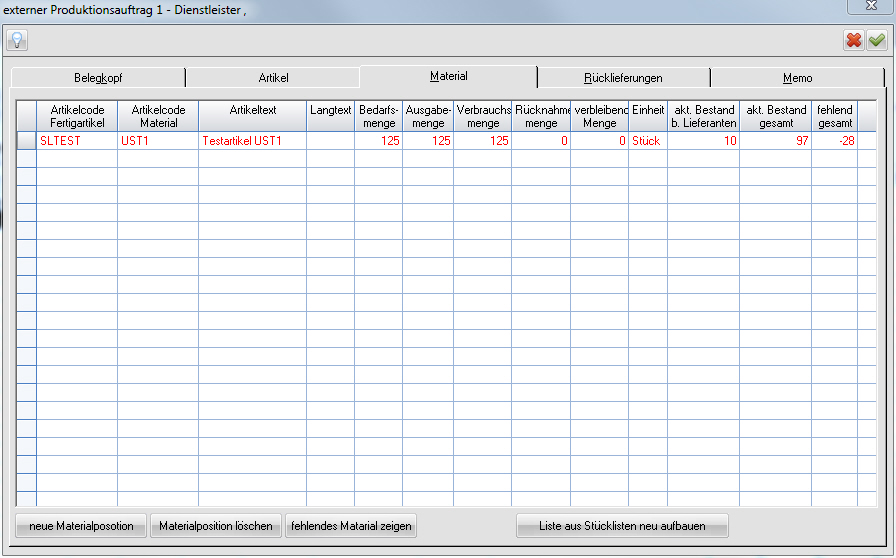Click the Verbrauchsmenge column header

(x=482, y=116)
